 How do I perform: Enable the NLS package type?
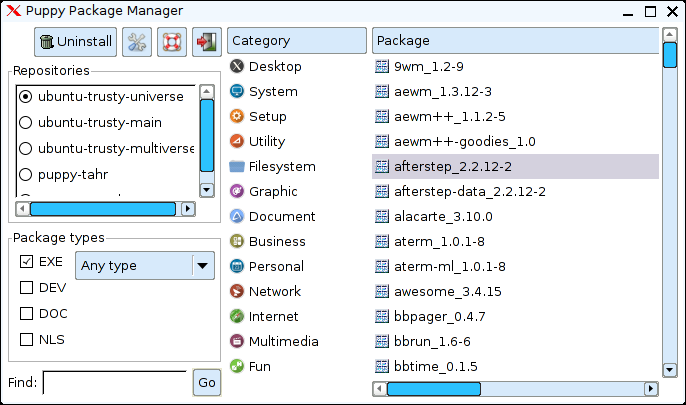tap(26, 339)
